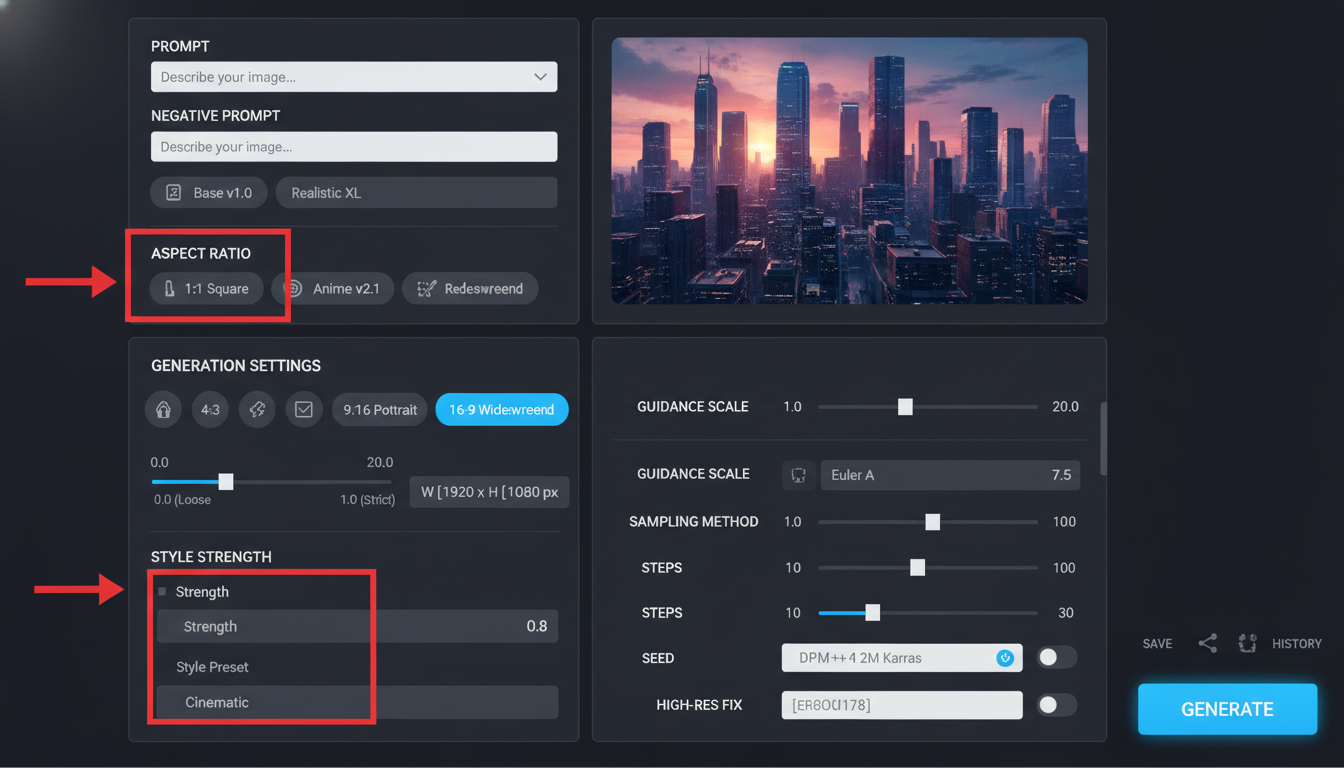Select the 4:3 aspect ratio icon
The image size is (1344, 768).
(210, 409)
